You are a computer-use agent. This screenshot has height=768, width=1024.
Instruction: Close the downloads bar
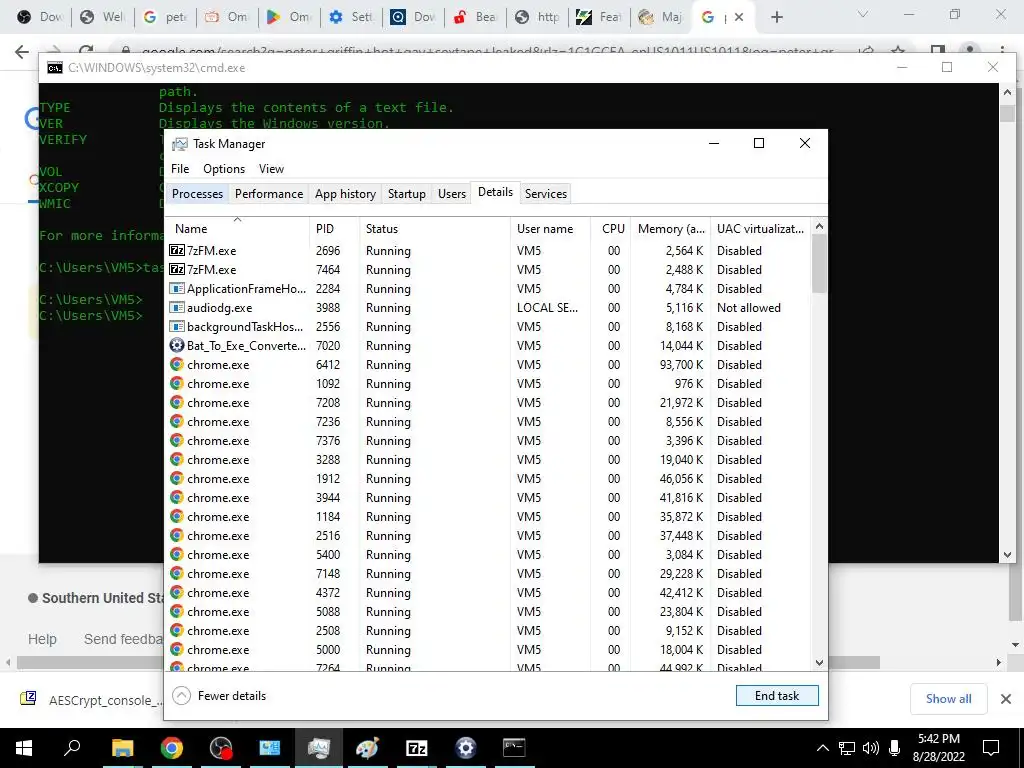coord(1006,699)
